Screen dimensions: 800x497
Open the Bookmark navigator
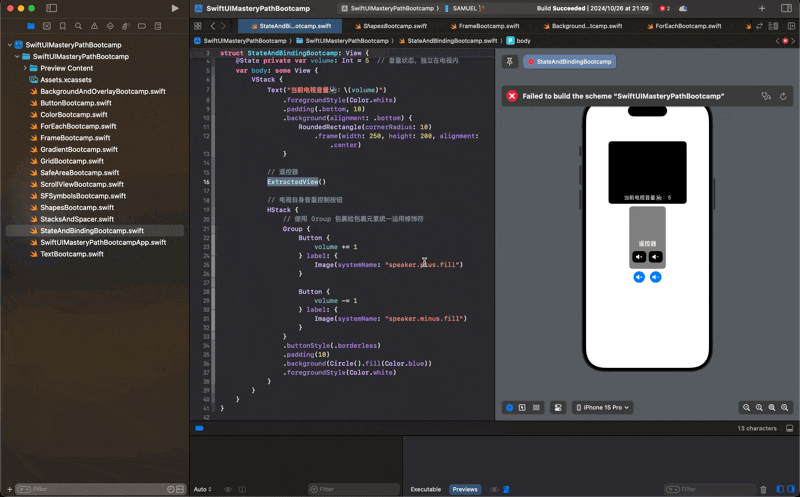[63, 26]
